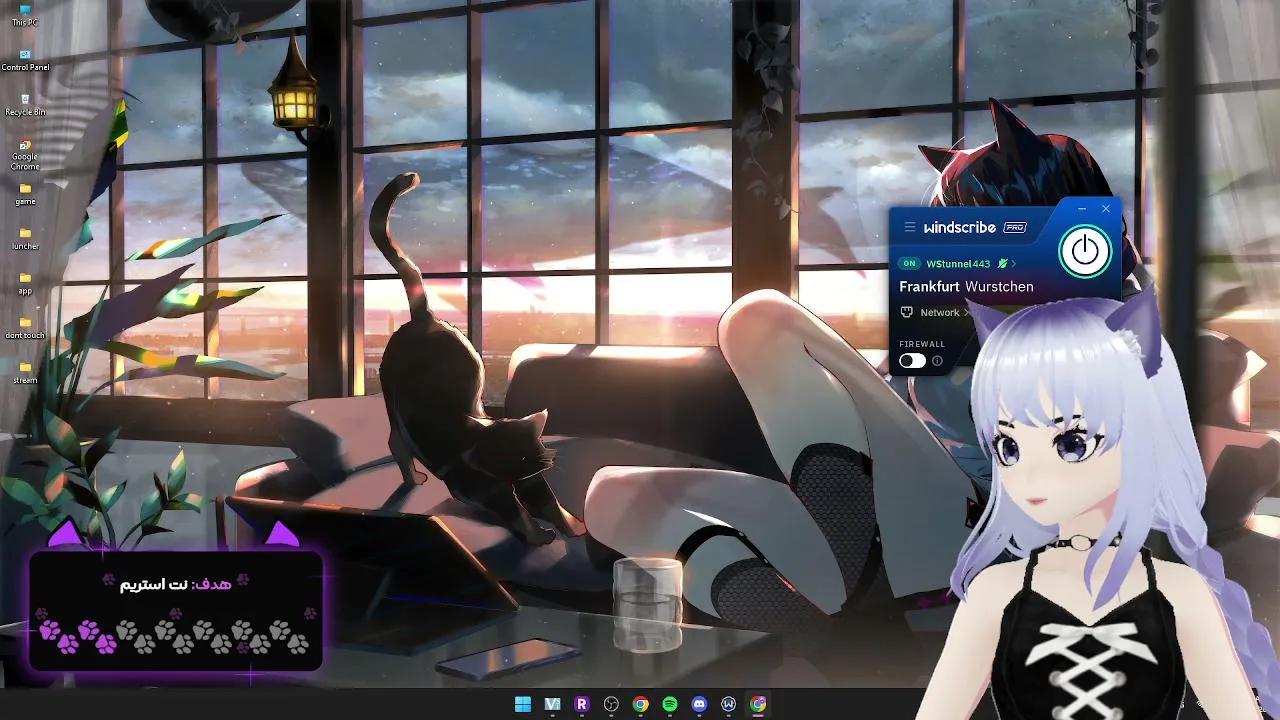Screen dimensions: 1280x720
Task: Select the luncher folder on desktop
Action: (x=25, y=239)
